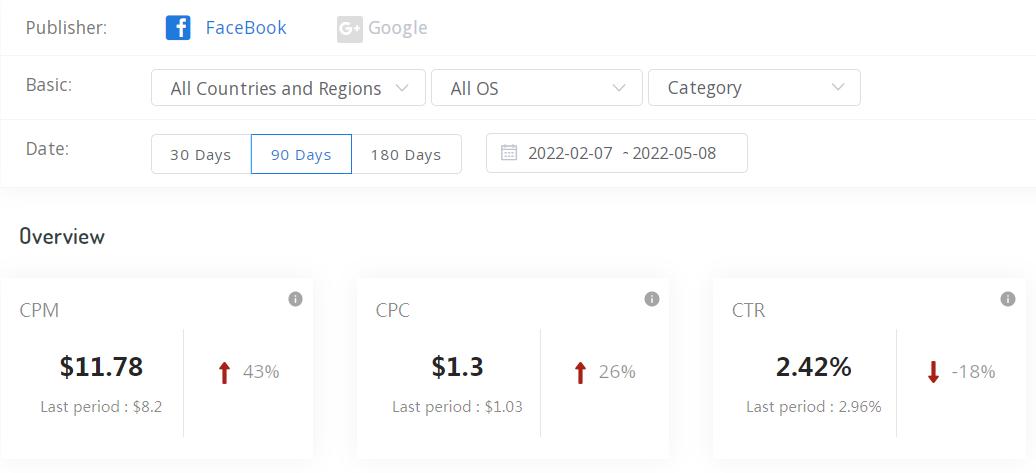Viewport: 1036px width, 473px height.
Task: Click the calendar icon in date field
Action: tap(509, 153)
